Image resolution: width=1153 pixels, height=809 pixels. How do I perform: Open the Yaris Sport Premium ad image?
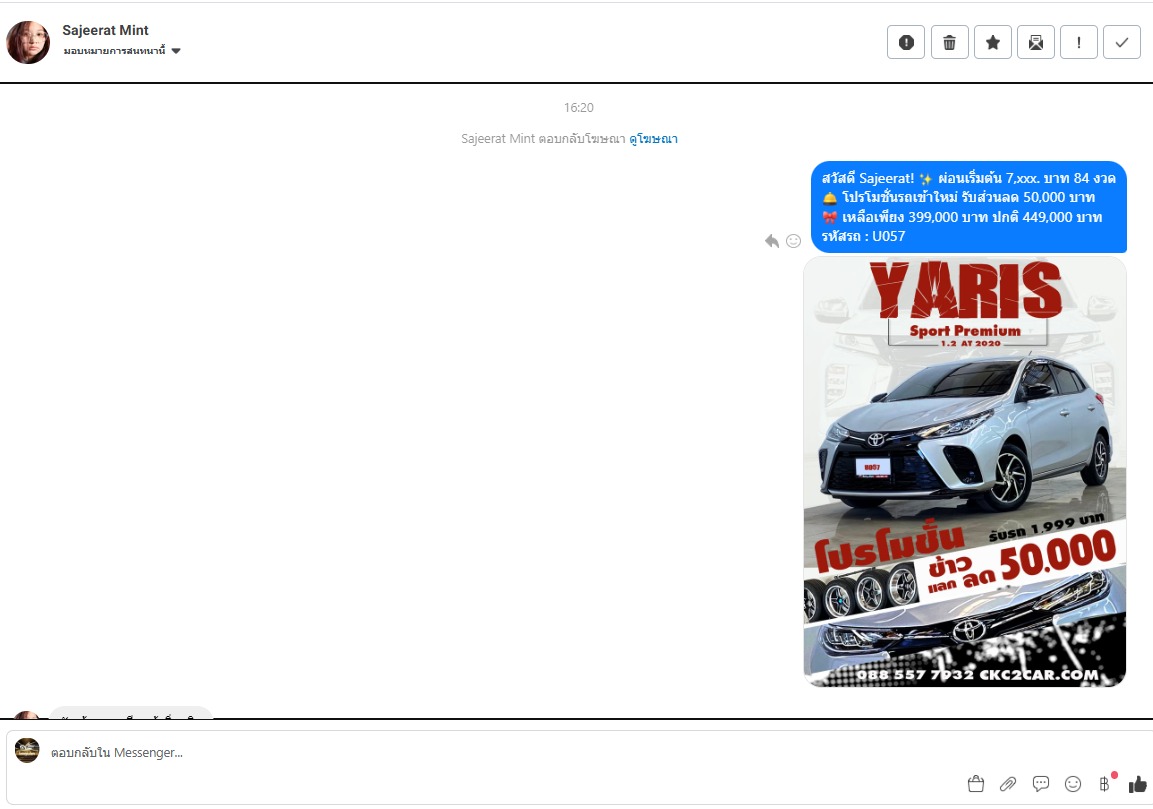tap(965, 471)
